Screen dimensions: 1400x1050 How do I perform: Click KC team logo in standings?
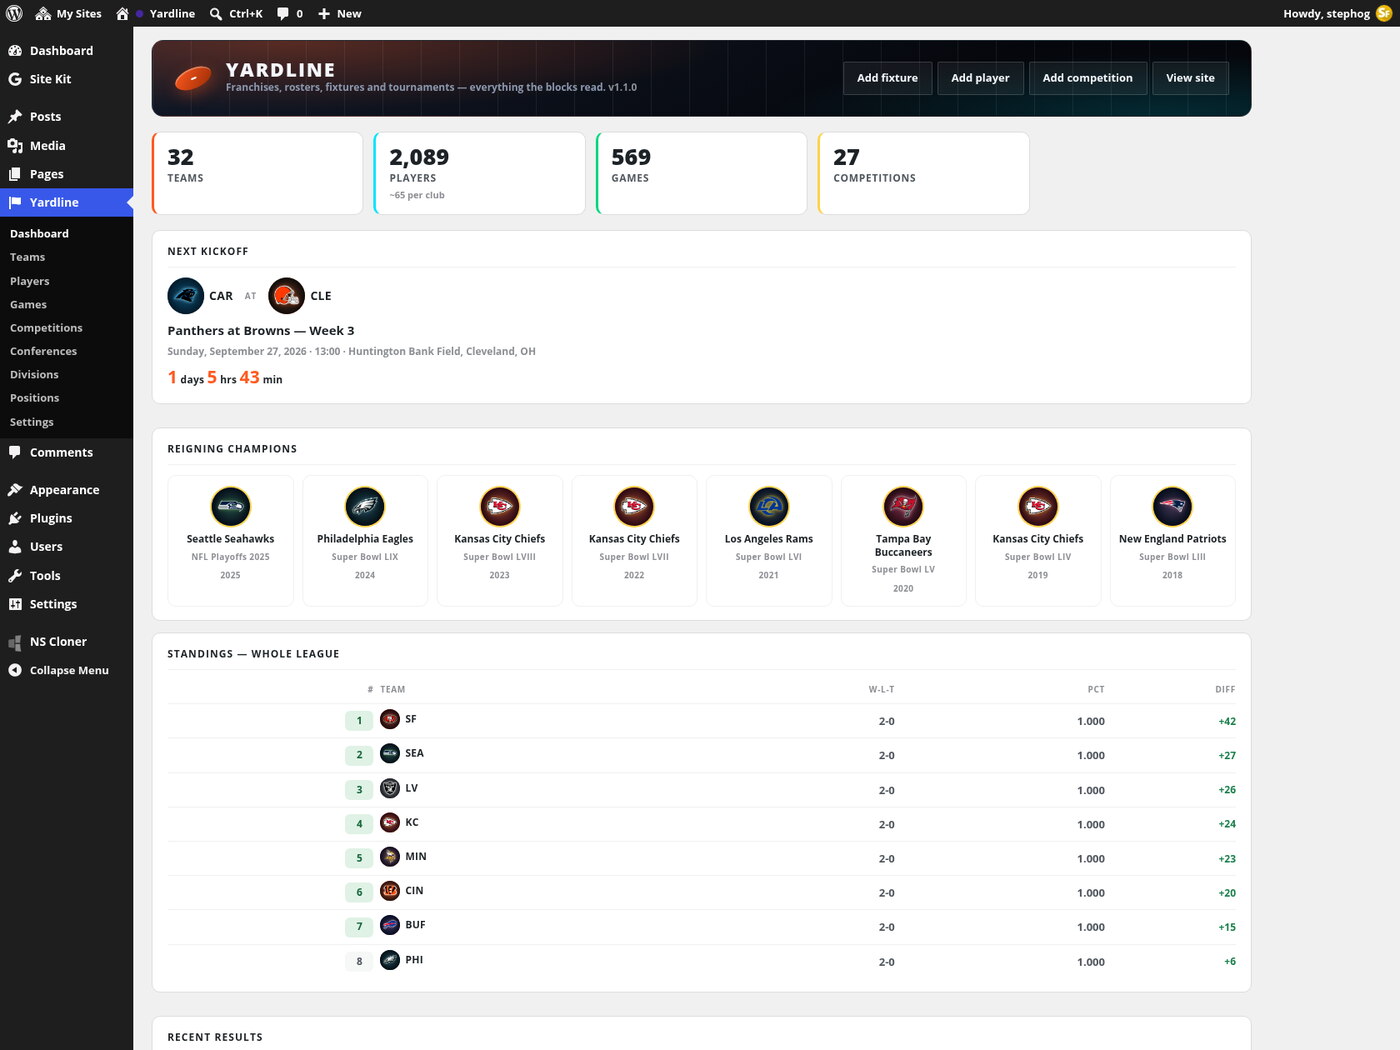pos(390,823)
